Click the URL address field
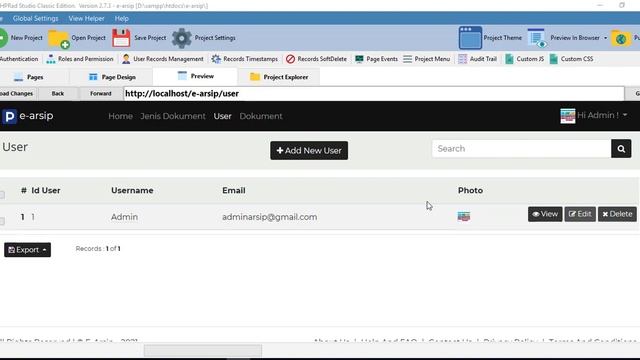Screen dimensions: 640x360 pos(374,93)
